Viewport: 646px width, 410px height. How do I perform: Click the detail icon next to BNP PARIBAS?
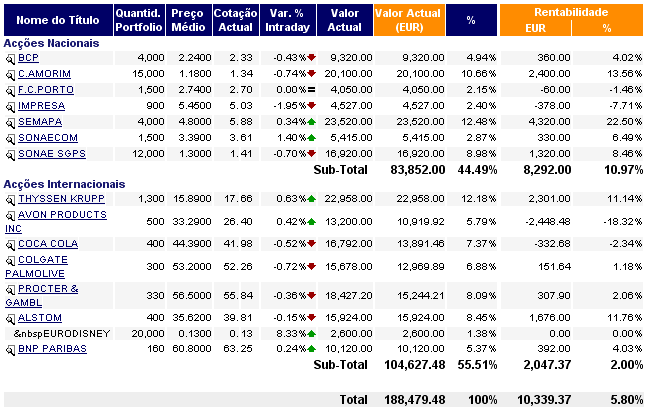point(11,349)
